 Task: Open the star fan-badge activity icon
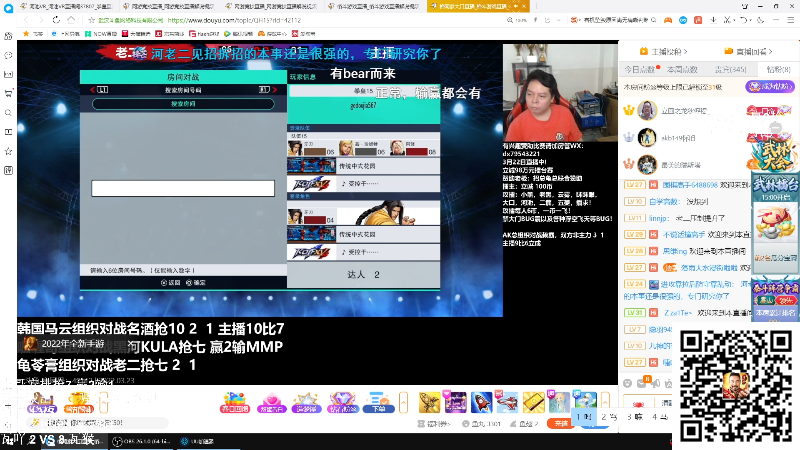coord(306,403)
